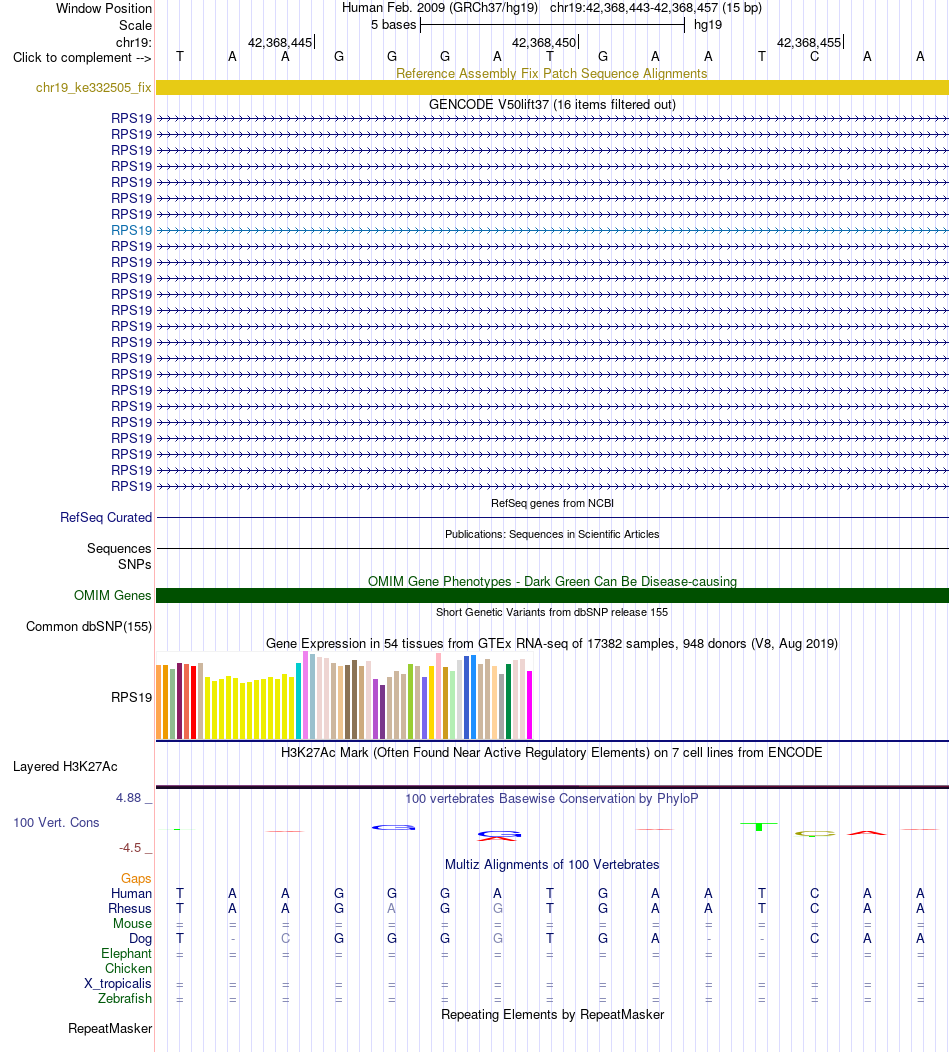Click the 'Zebrafish' species row label

125,998
